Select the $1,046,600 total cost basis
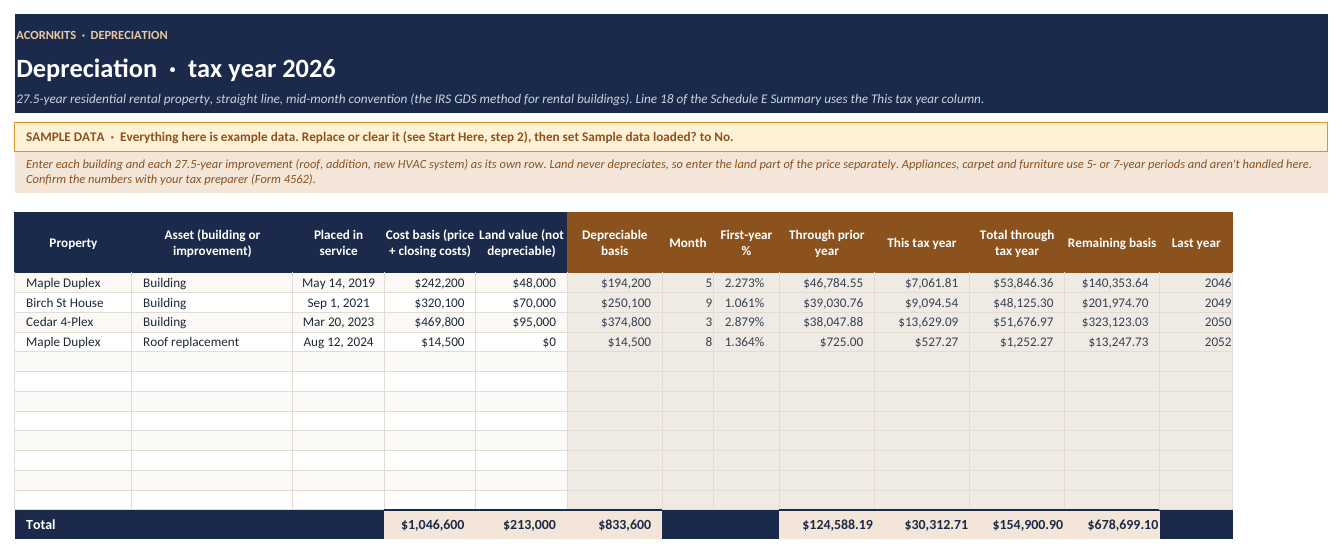 click(x=430, y=524)
